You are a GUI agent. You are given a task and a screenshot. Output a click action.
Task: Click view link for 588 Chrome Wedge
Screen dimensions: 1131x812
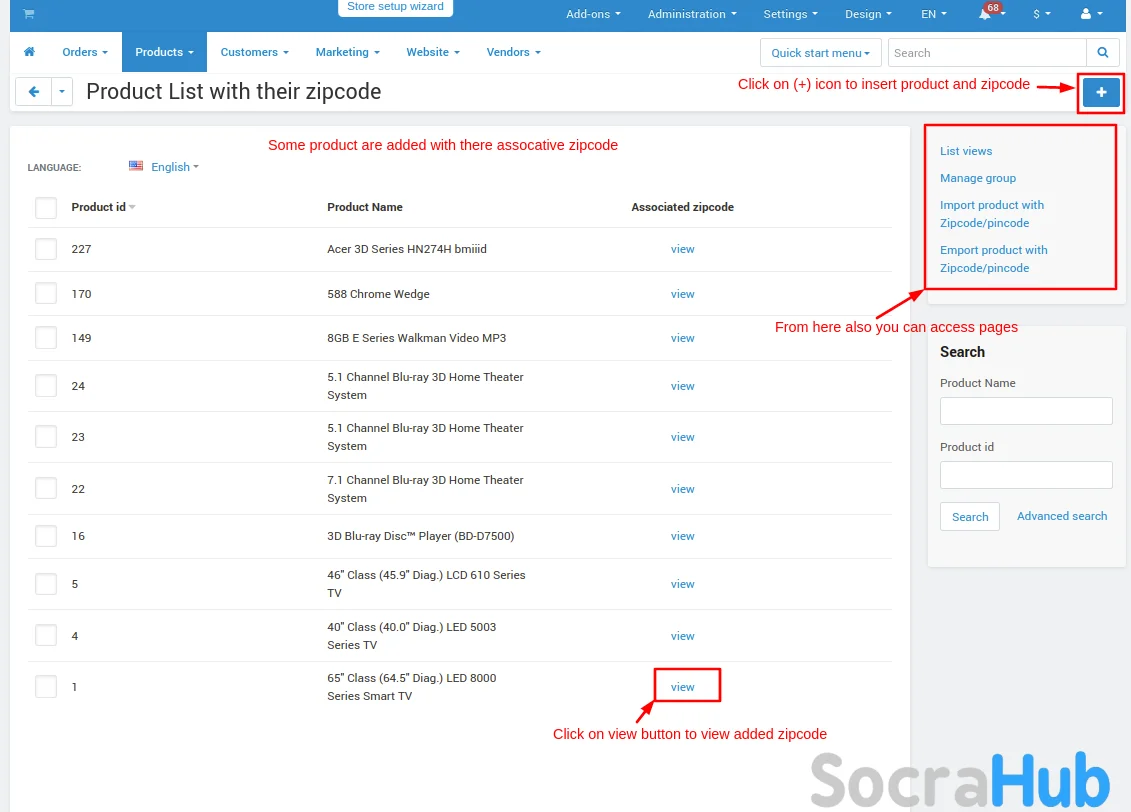[682, 294]
